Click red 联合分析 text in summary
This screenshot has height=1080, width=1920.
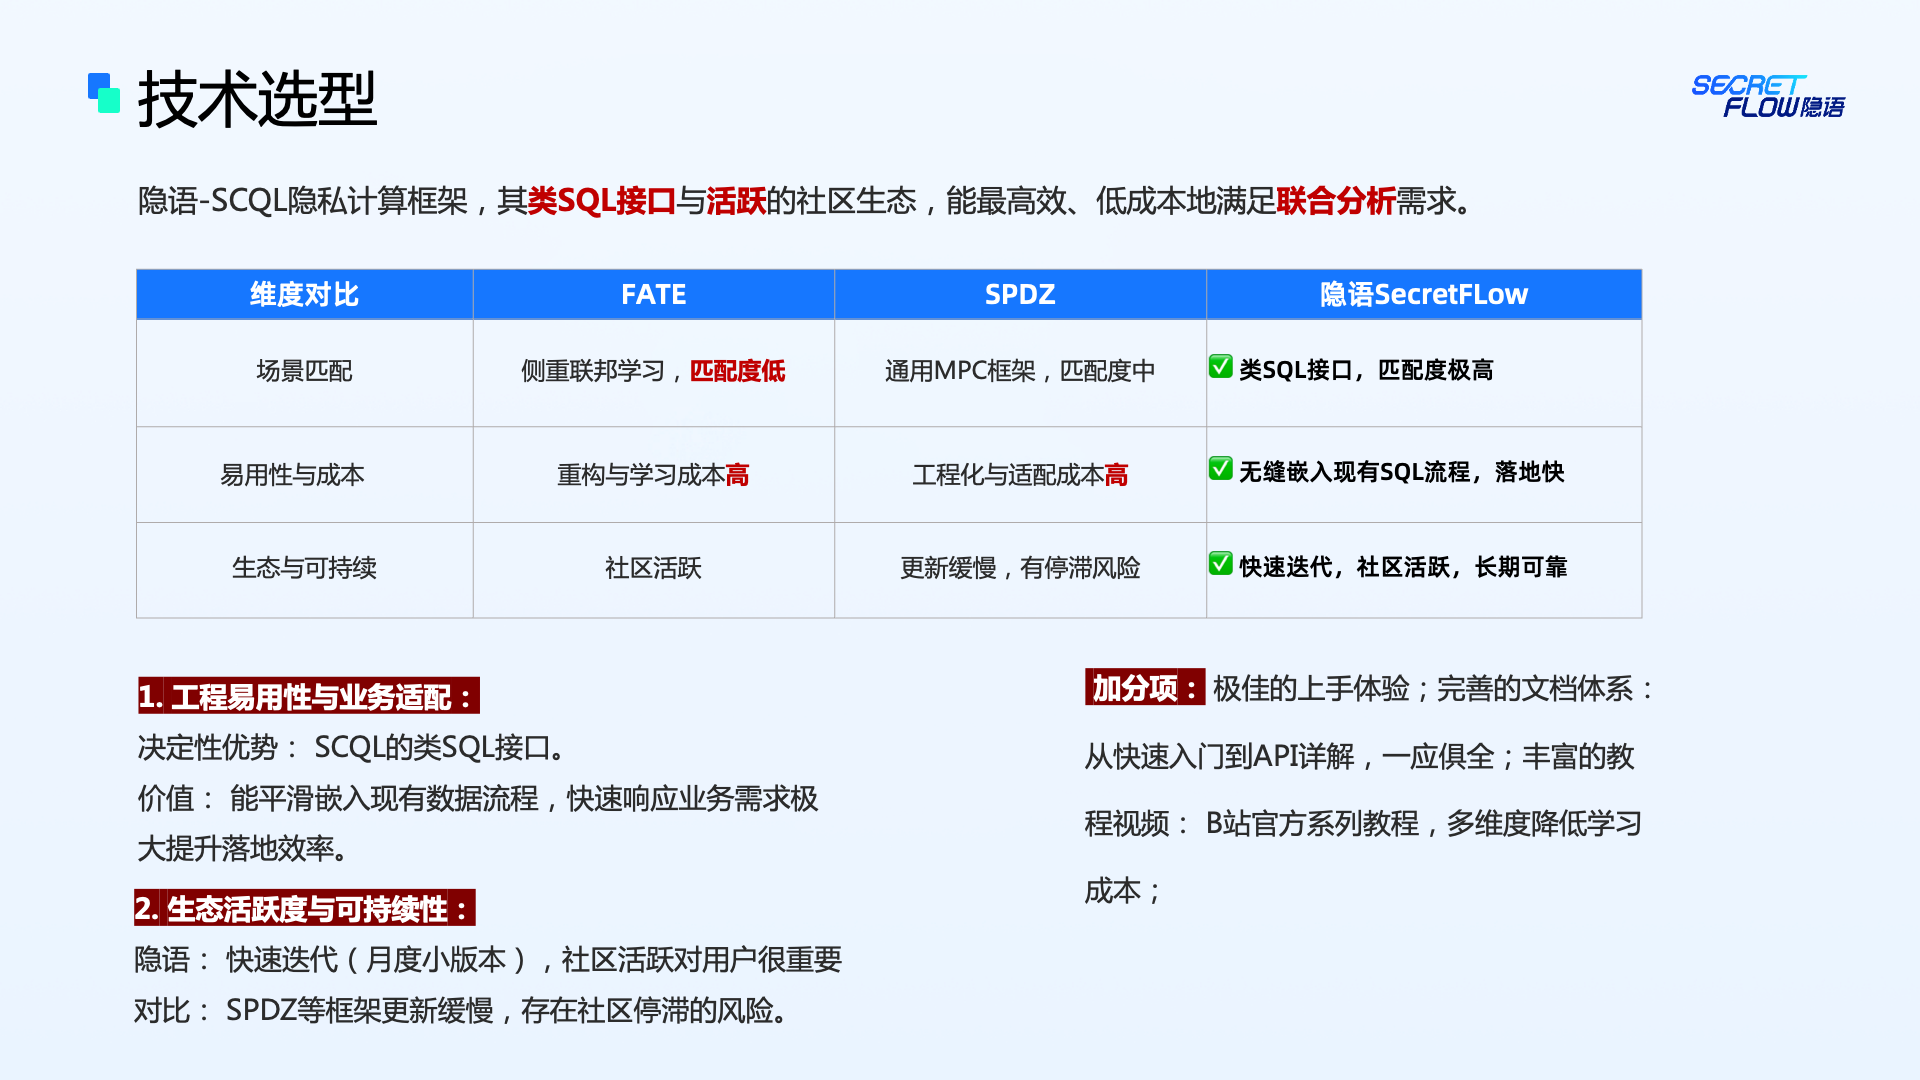[1335, 201]
